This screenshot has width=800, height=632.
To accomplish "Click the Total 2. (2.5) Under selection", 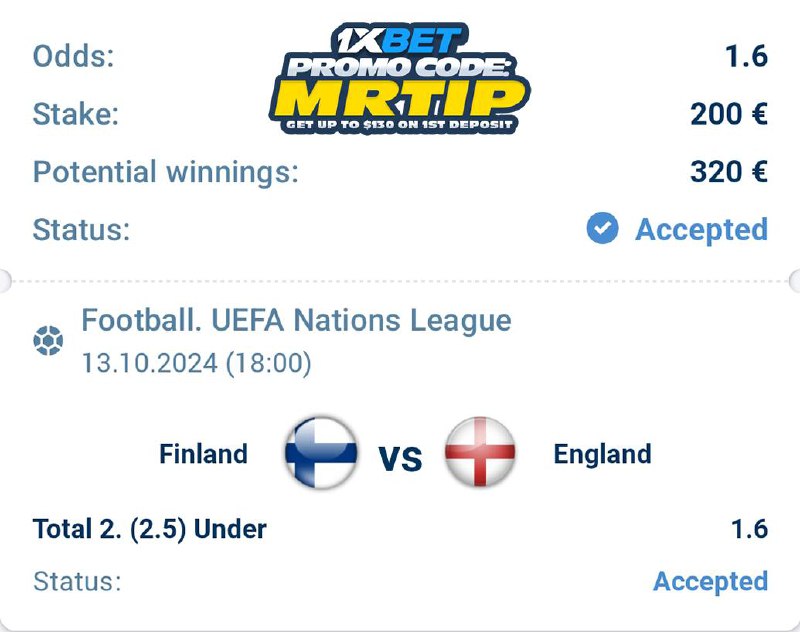I will [x=150, y=528].
